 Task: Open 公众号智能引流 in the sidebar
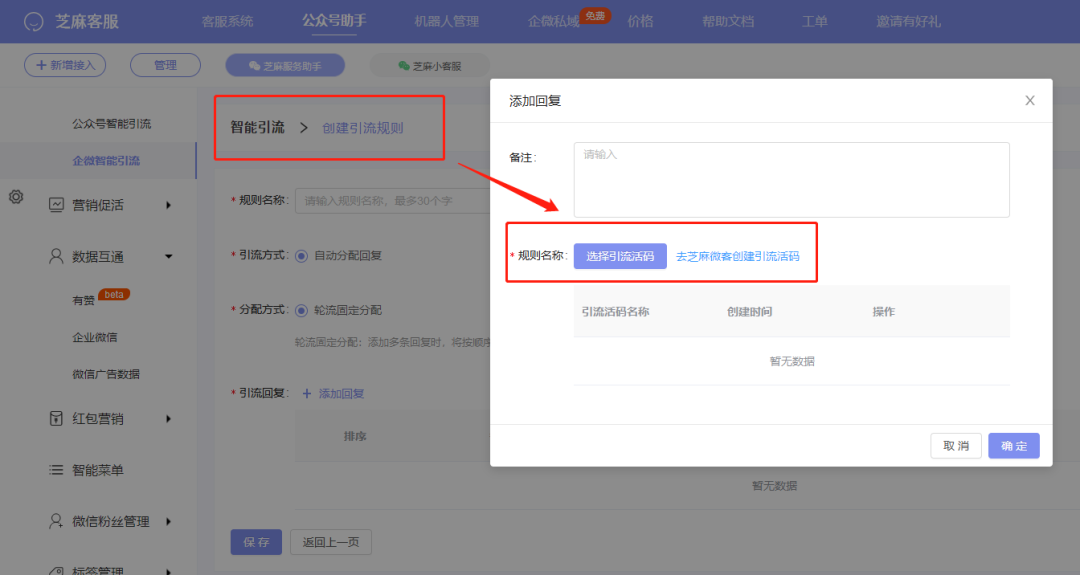[112, 123]
